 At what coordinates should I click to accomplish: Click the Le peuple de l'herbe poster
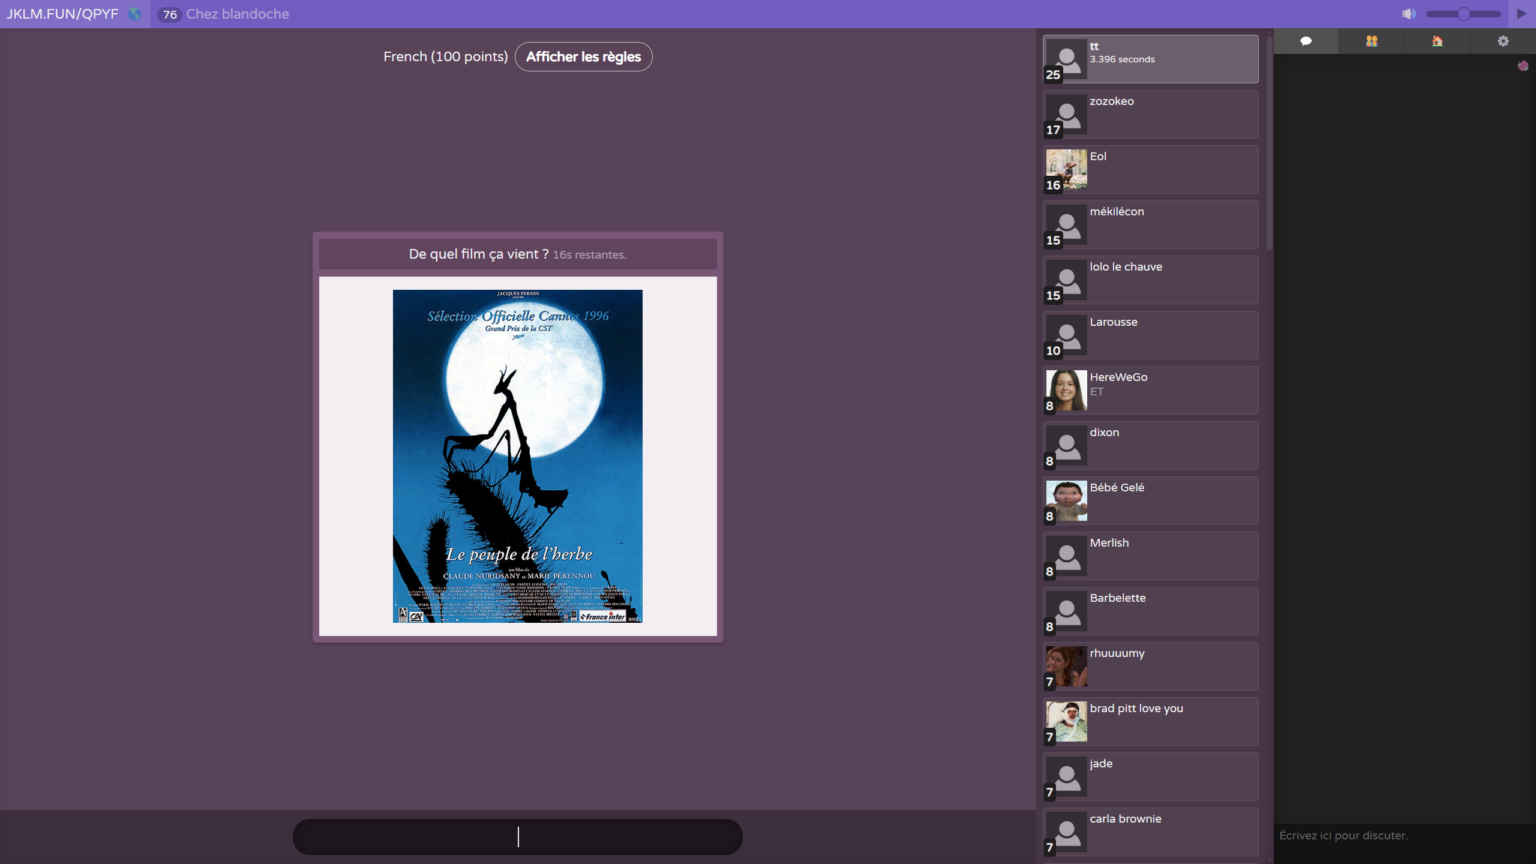click(x=517, y=456)
